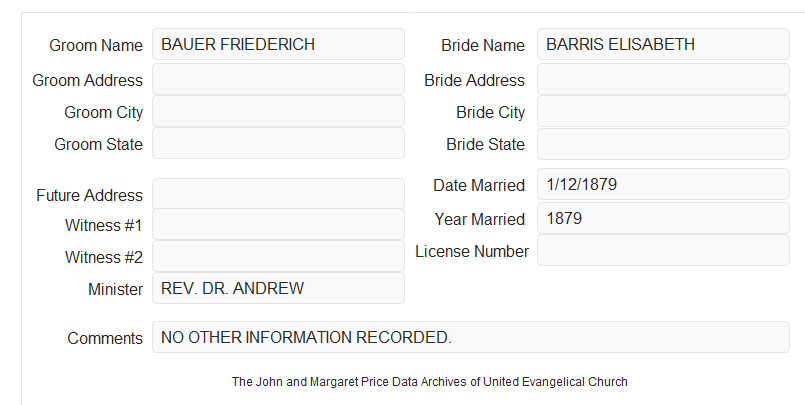805x405 pixels.
Task: Click the Date Married label
Action: click(479, 185)
